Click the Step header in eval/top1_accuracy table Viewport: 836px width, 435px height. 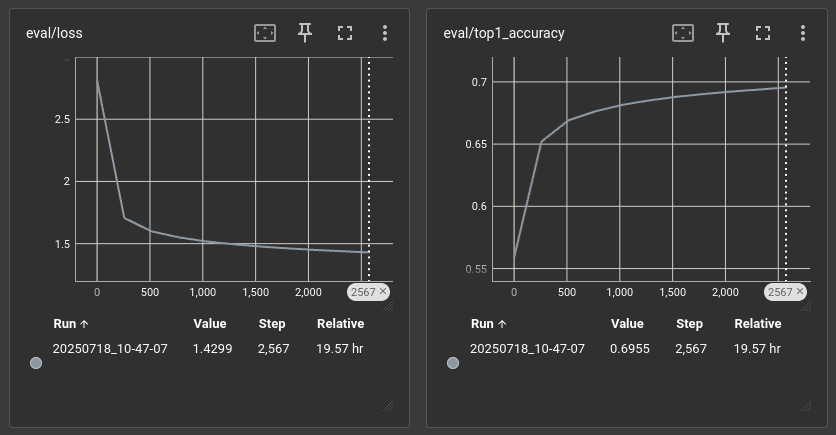tap(689, 324)
